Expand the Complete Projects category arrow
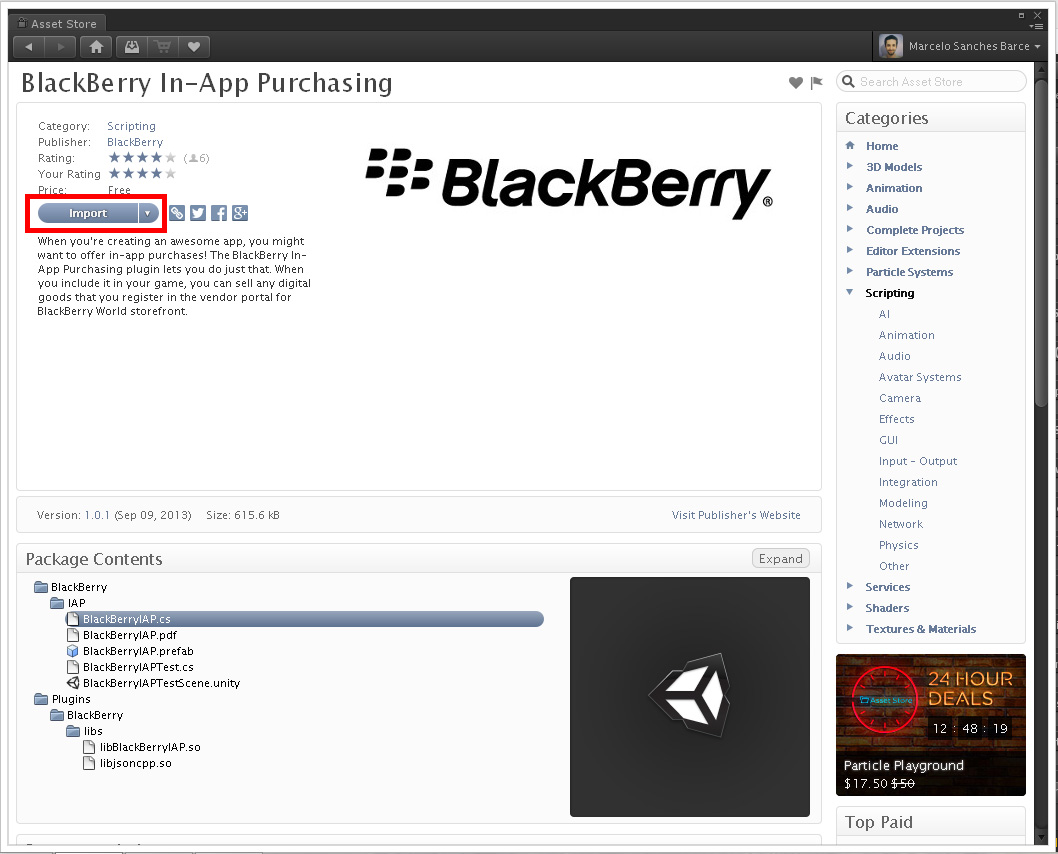1058x854 pixels. click(850, 229)
